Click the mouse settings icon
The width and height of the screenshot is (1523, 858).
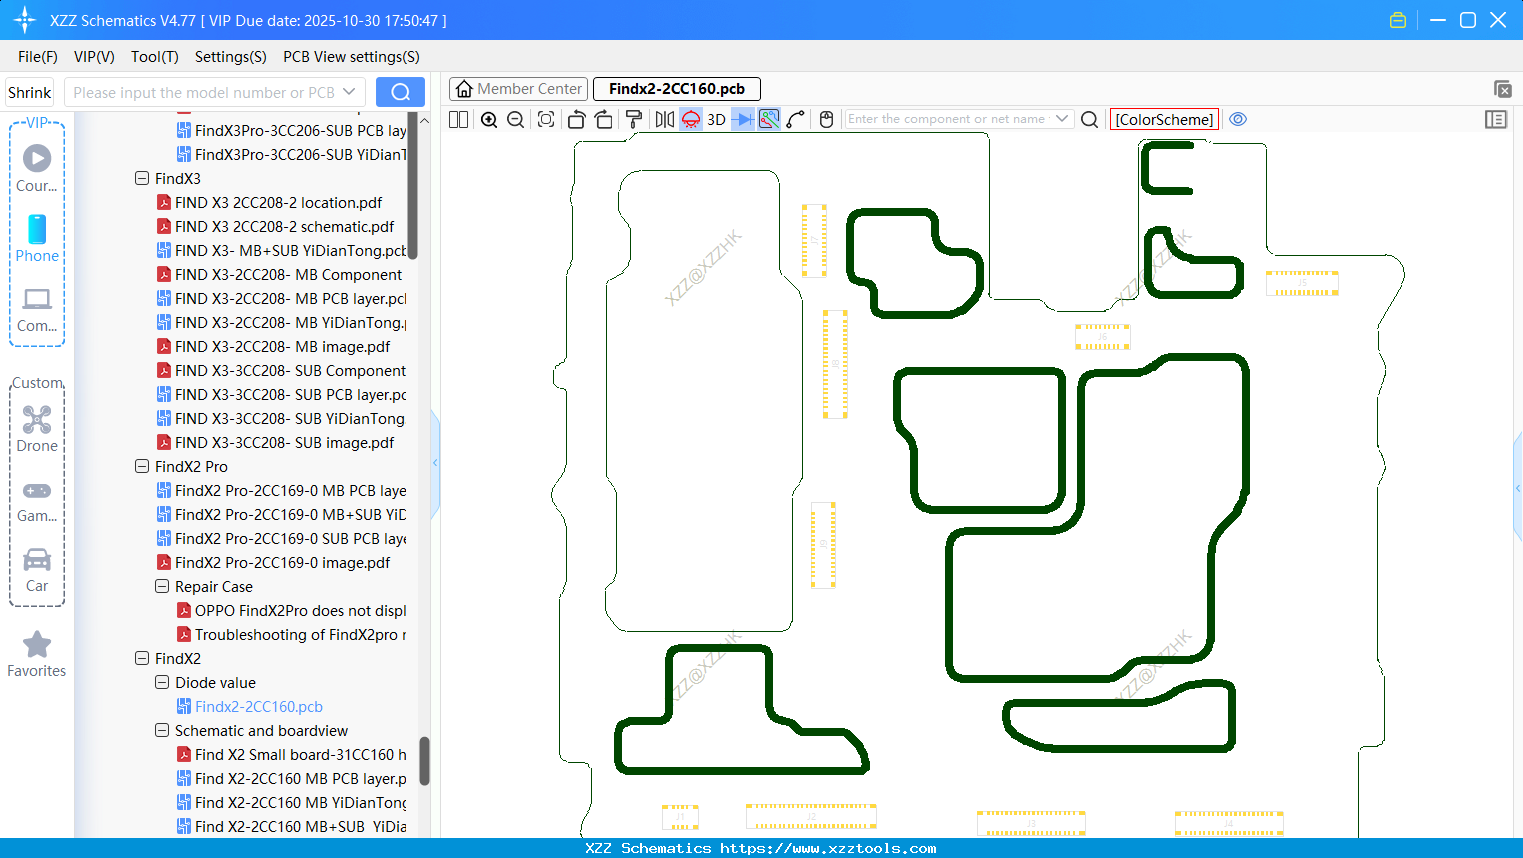[x=826, y=119]
